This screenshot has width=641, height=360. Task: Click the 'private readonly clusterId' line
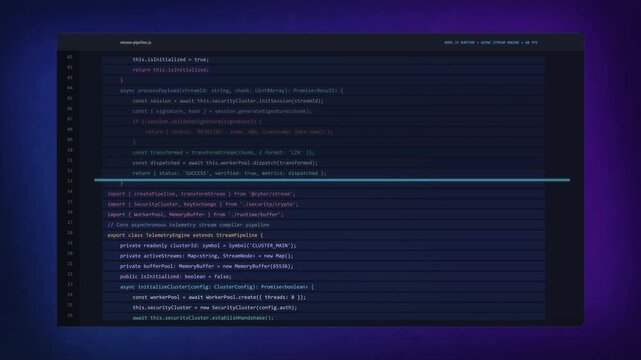point(208,245)
